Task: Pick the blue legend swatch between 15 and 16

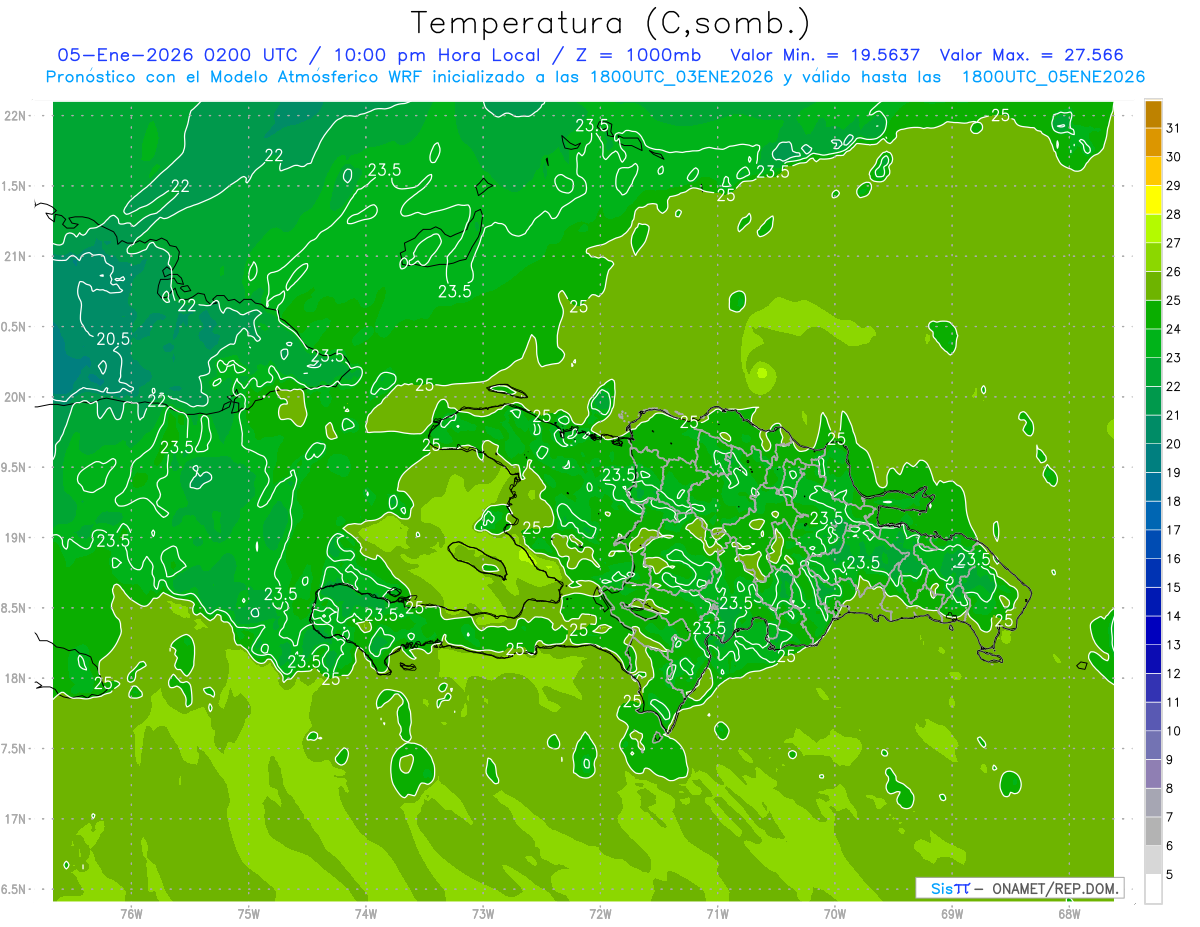Action: click(1153, 574)
